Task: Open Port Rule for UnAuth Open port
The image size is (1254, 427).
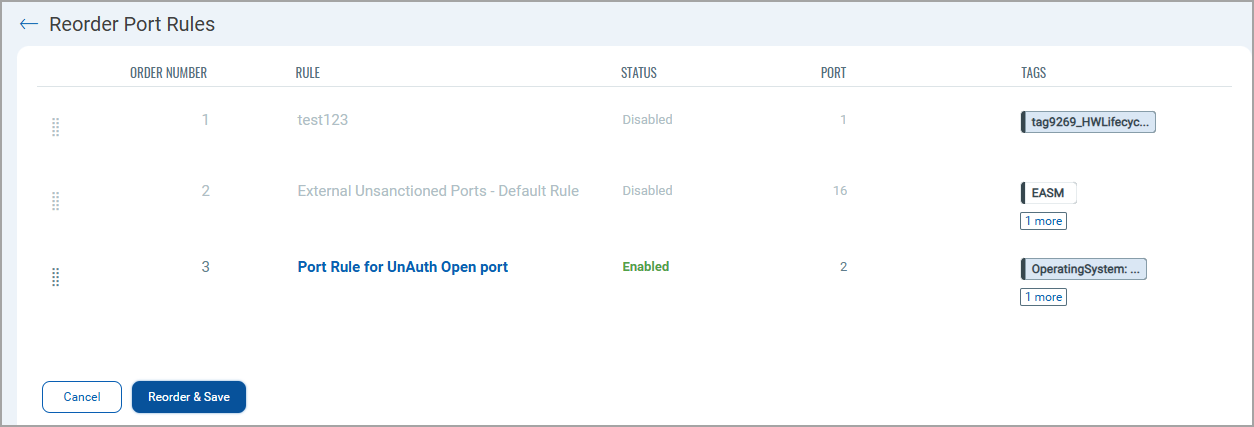Action: 403,267
